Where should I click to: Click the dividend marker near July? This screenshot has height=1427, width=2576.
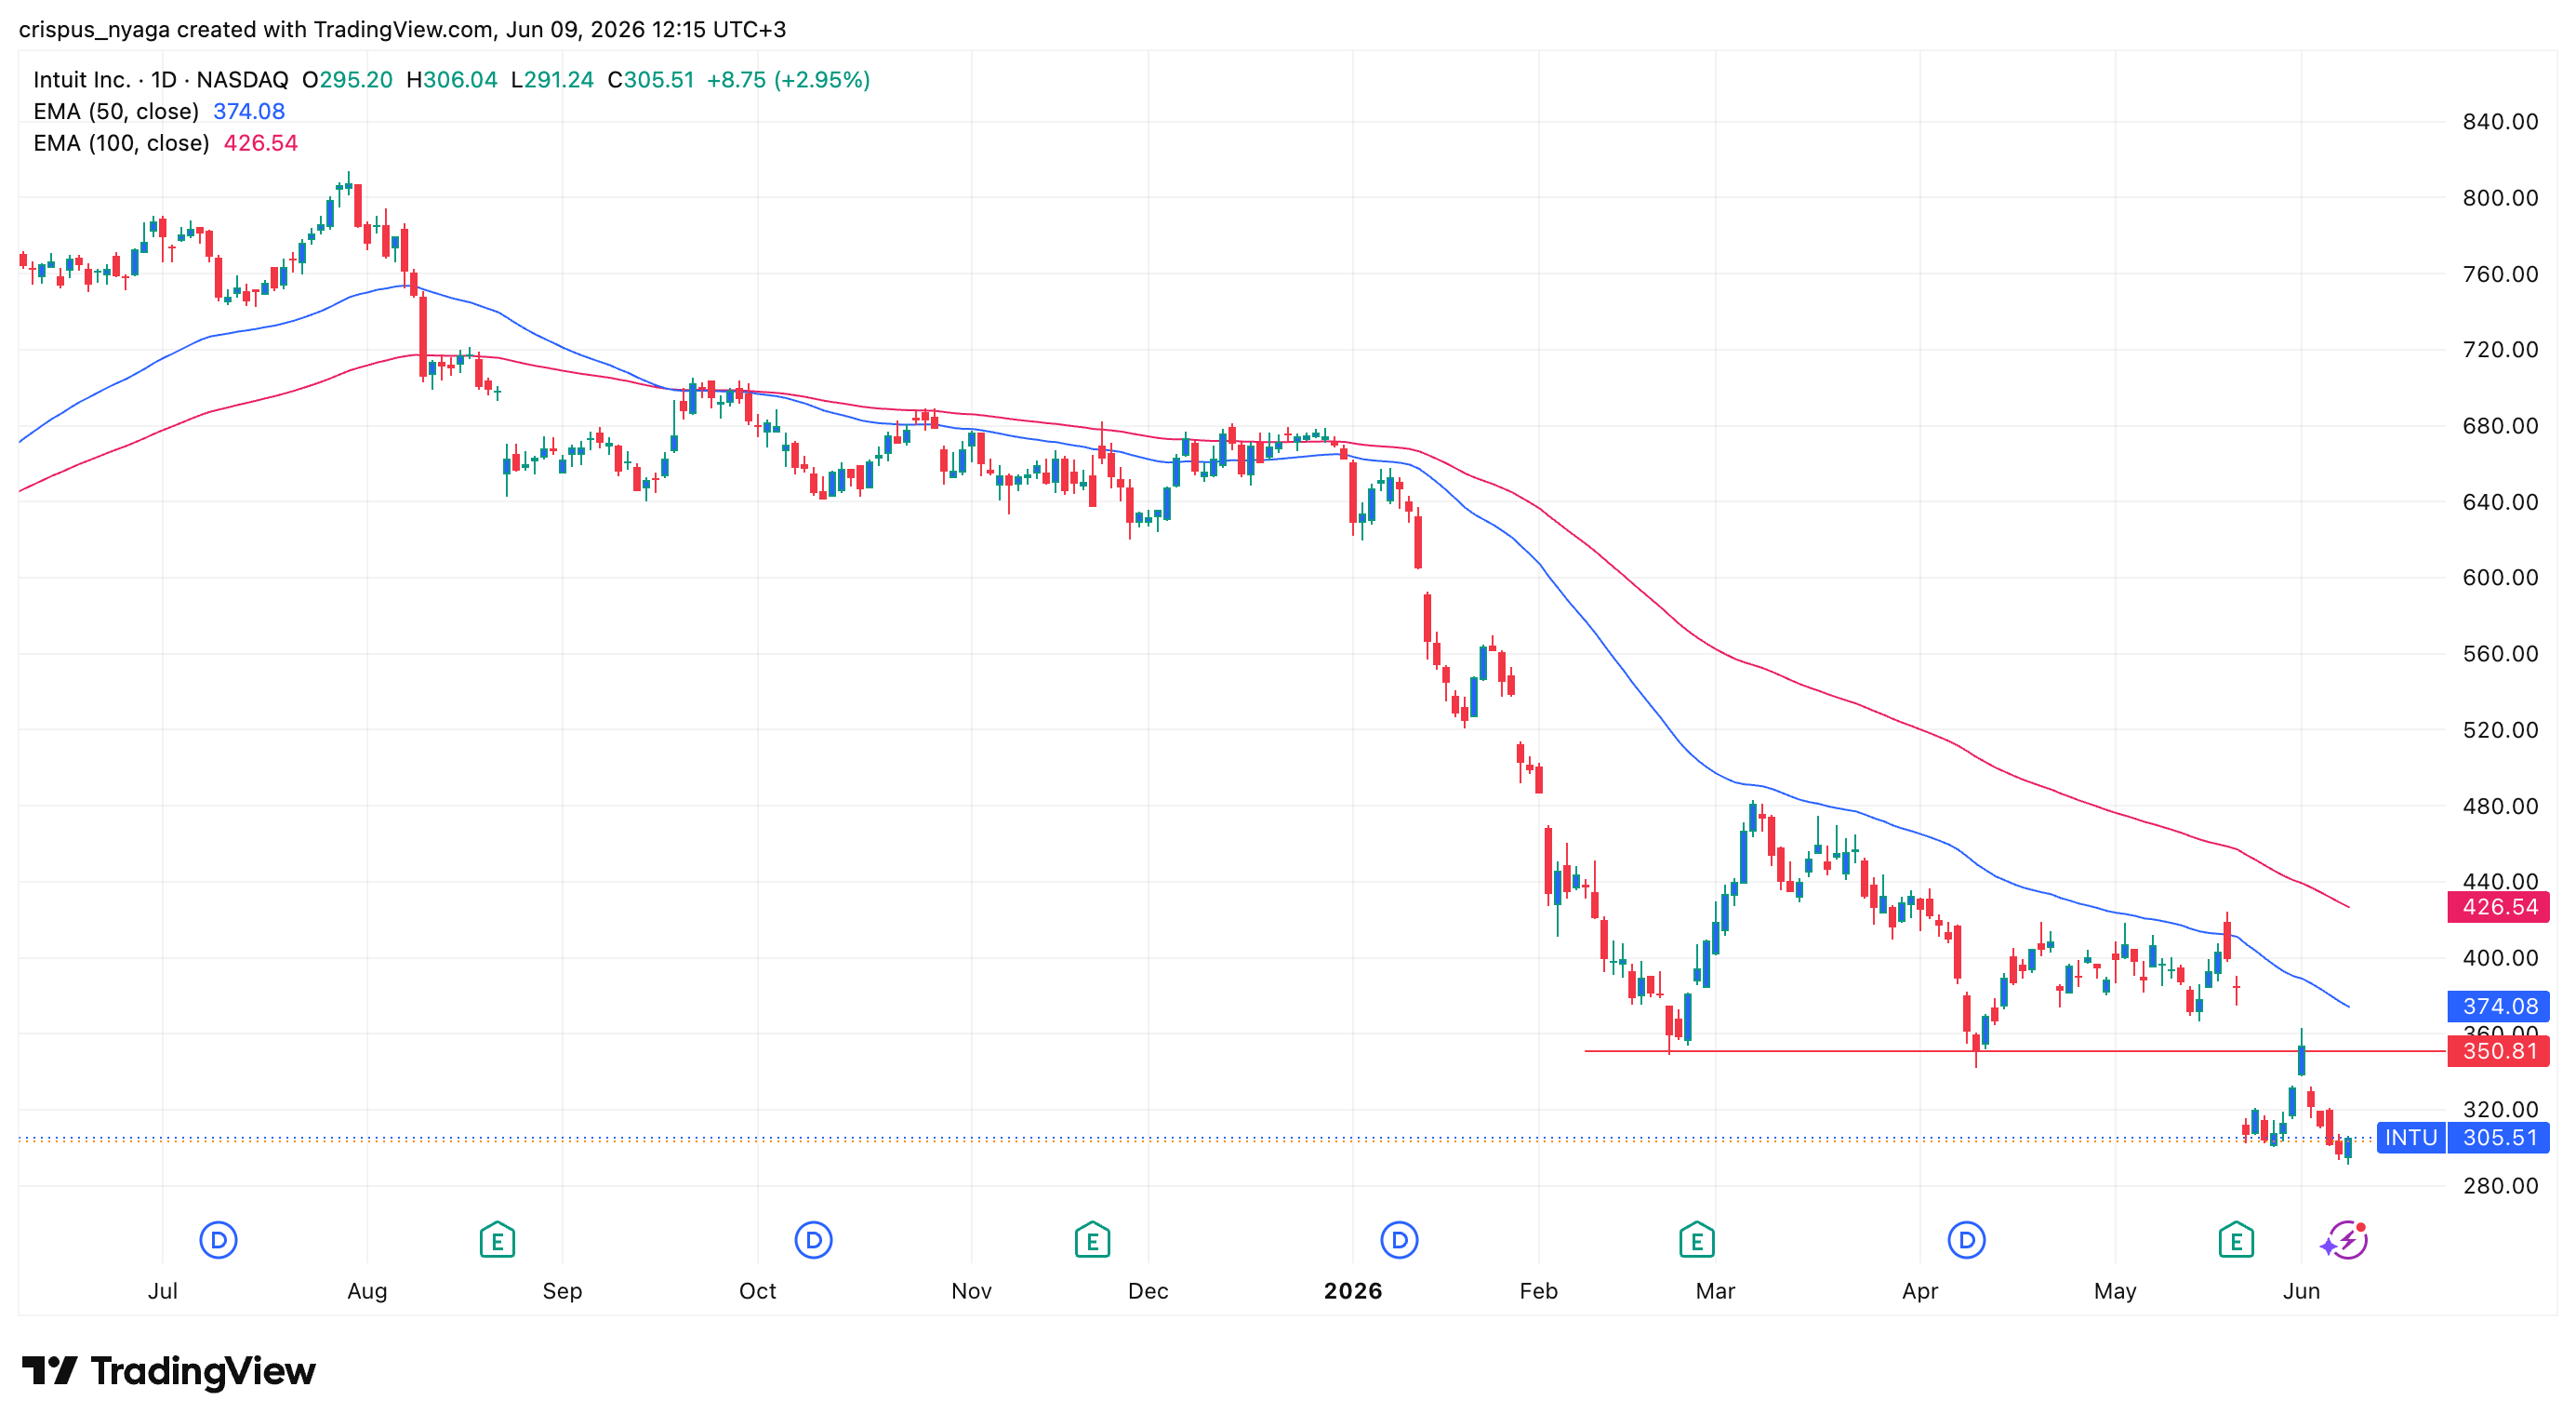click(218, 1240)
